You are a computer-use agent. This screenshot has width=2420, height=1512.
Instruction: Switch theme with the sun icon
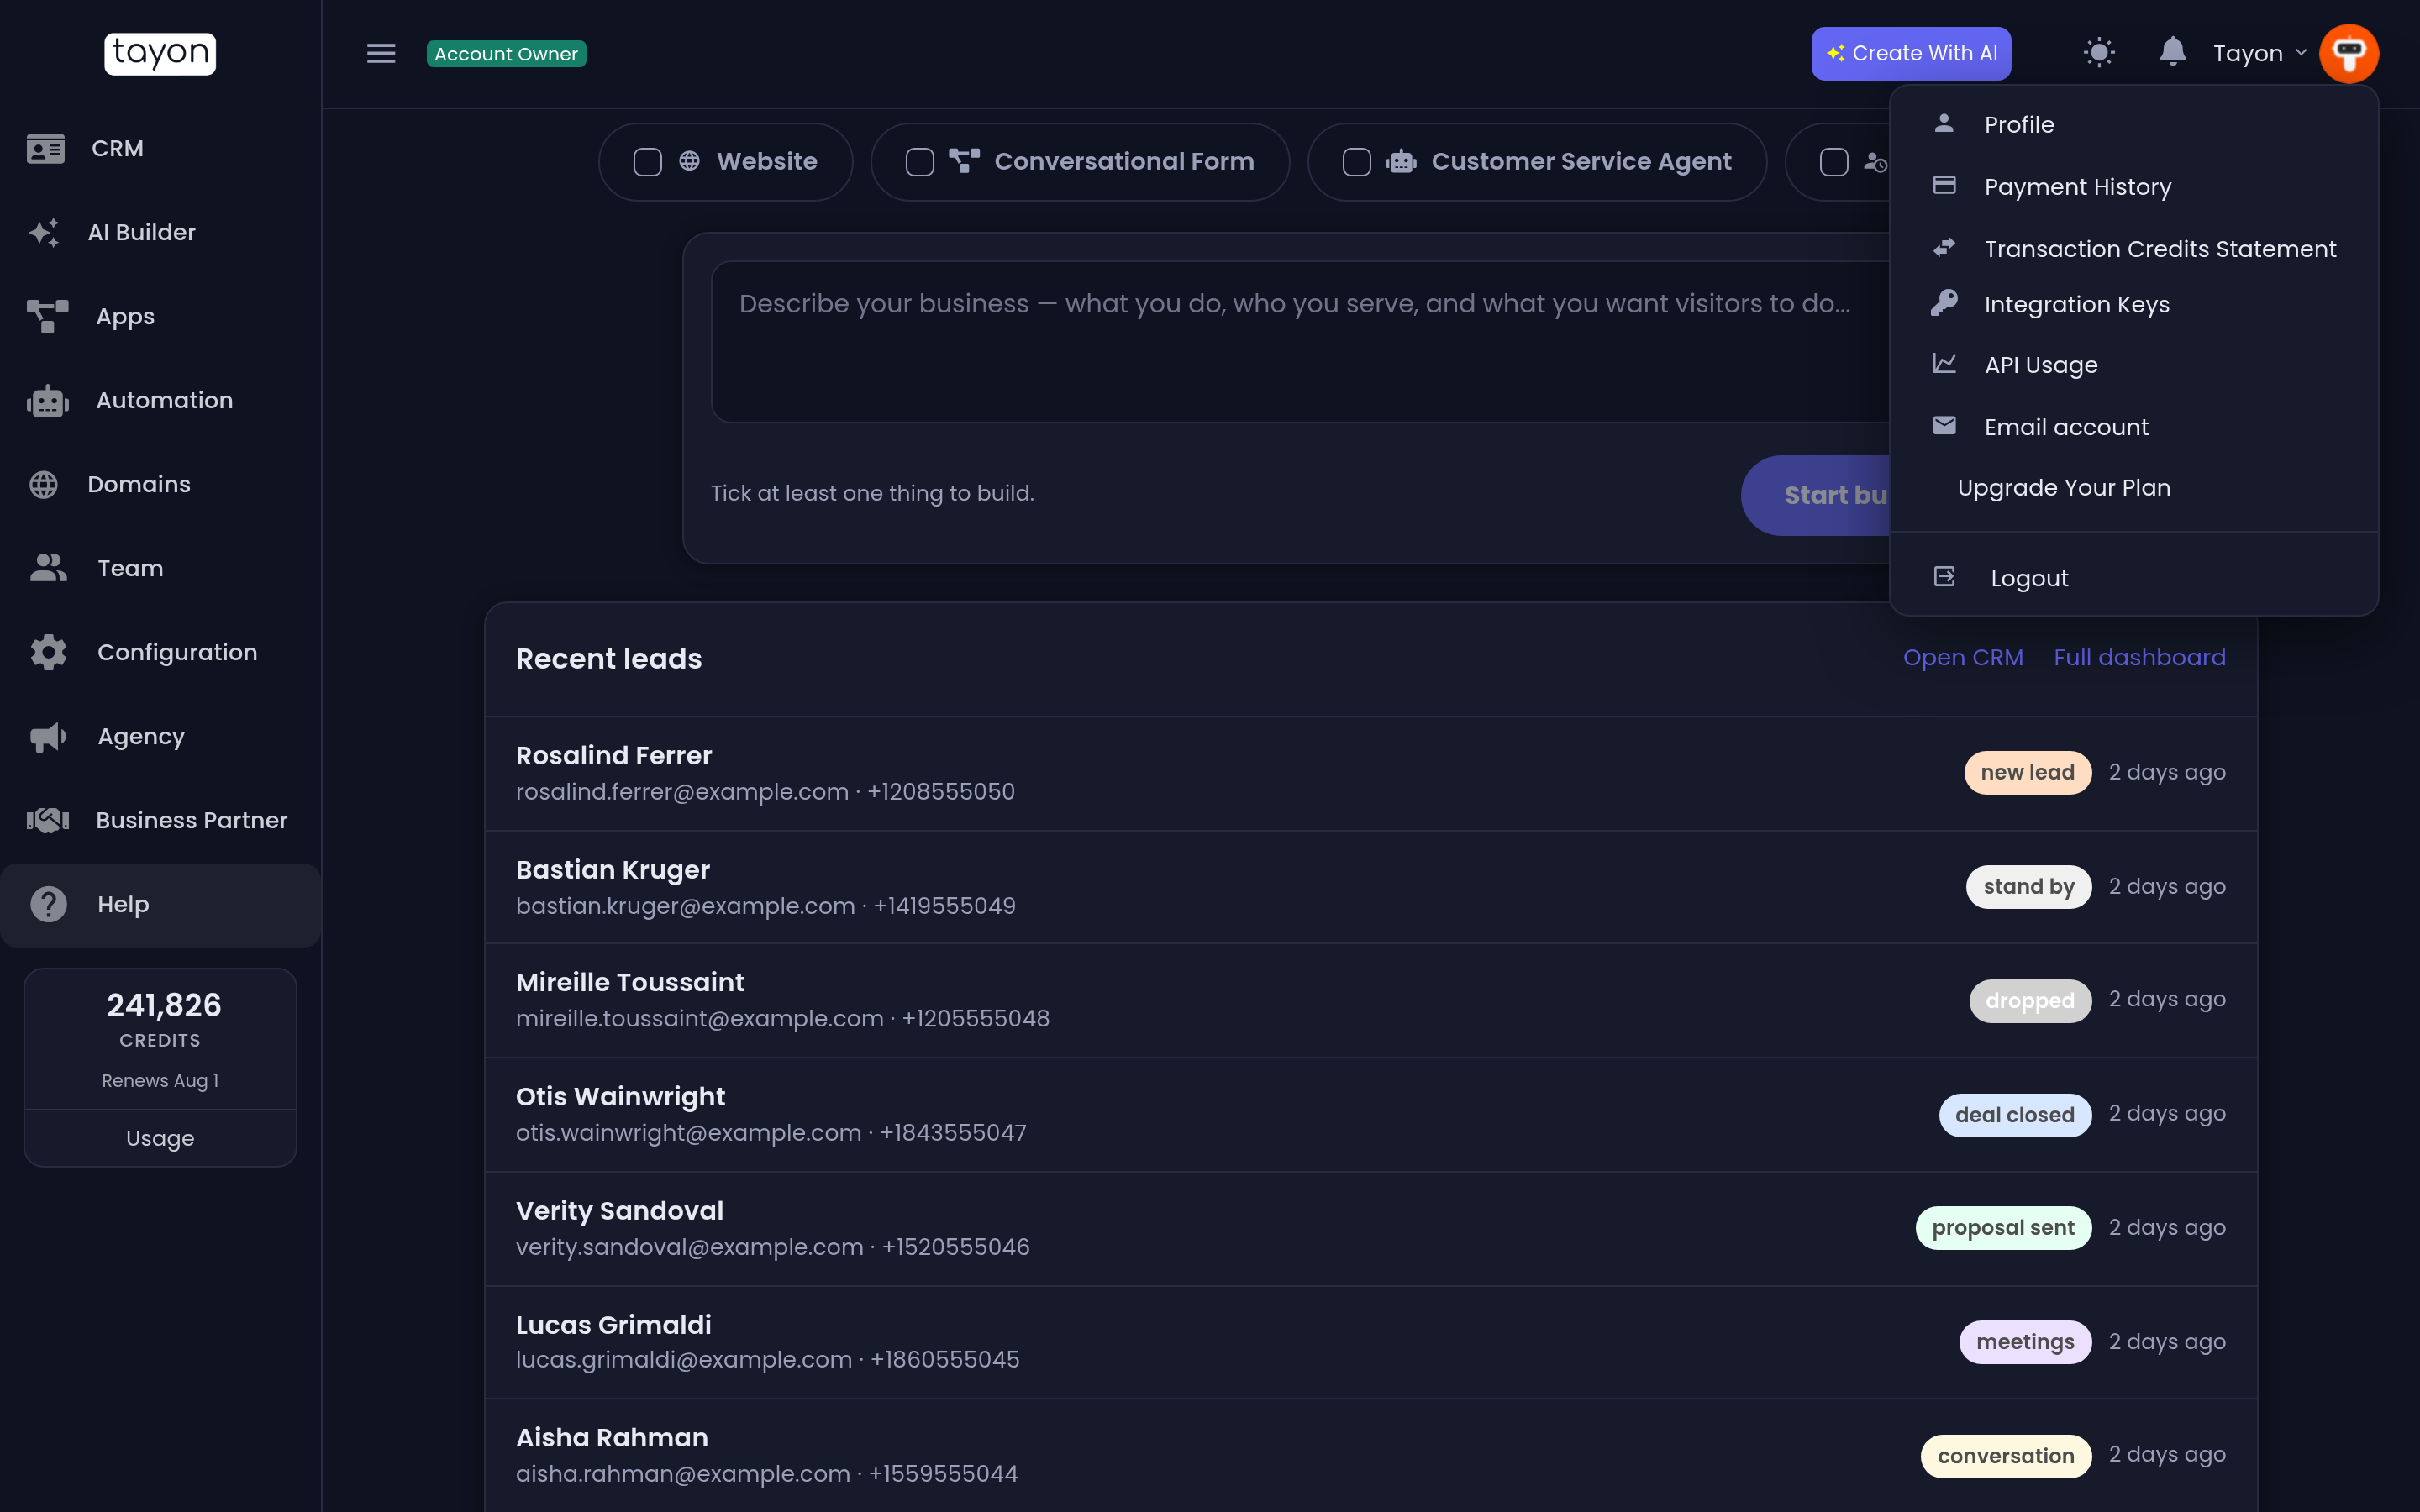[x=2099, y=52]
